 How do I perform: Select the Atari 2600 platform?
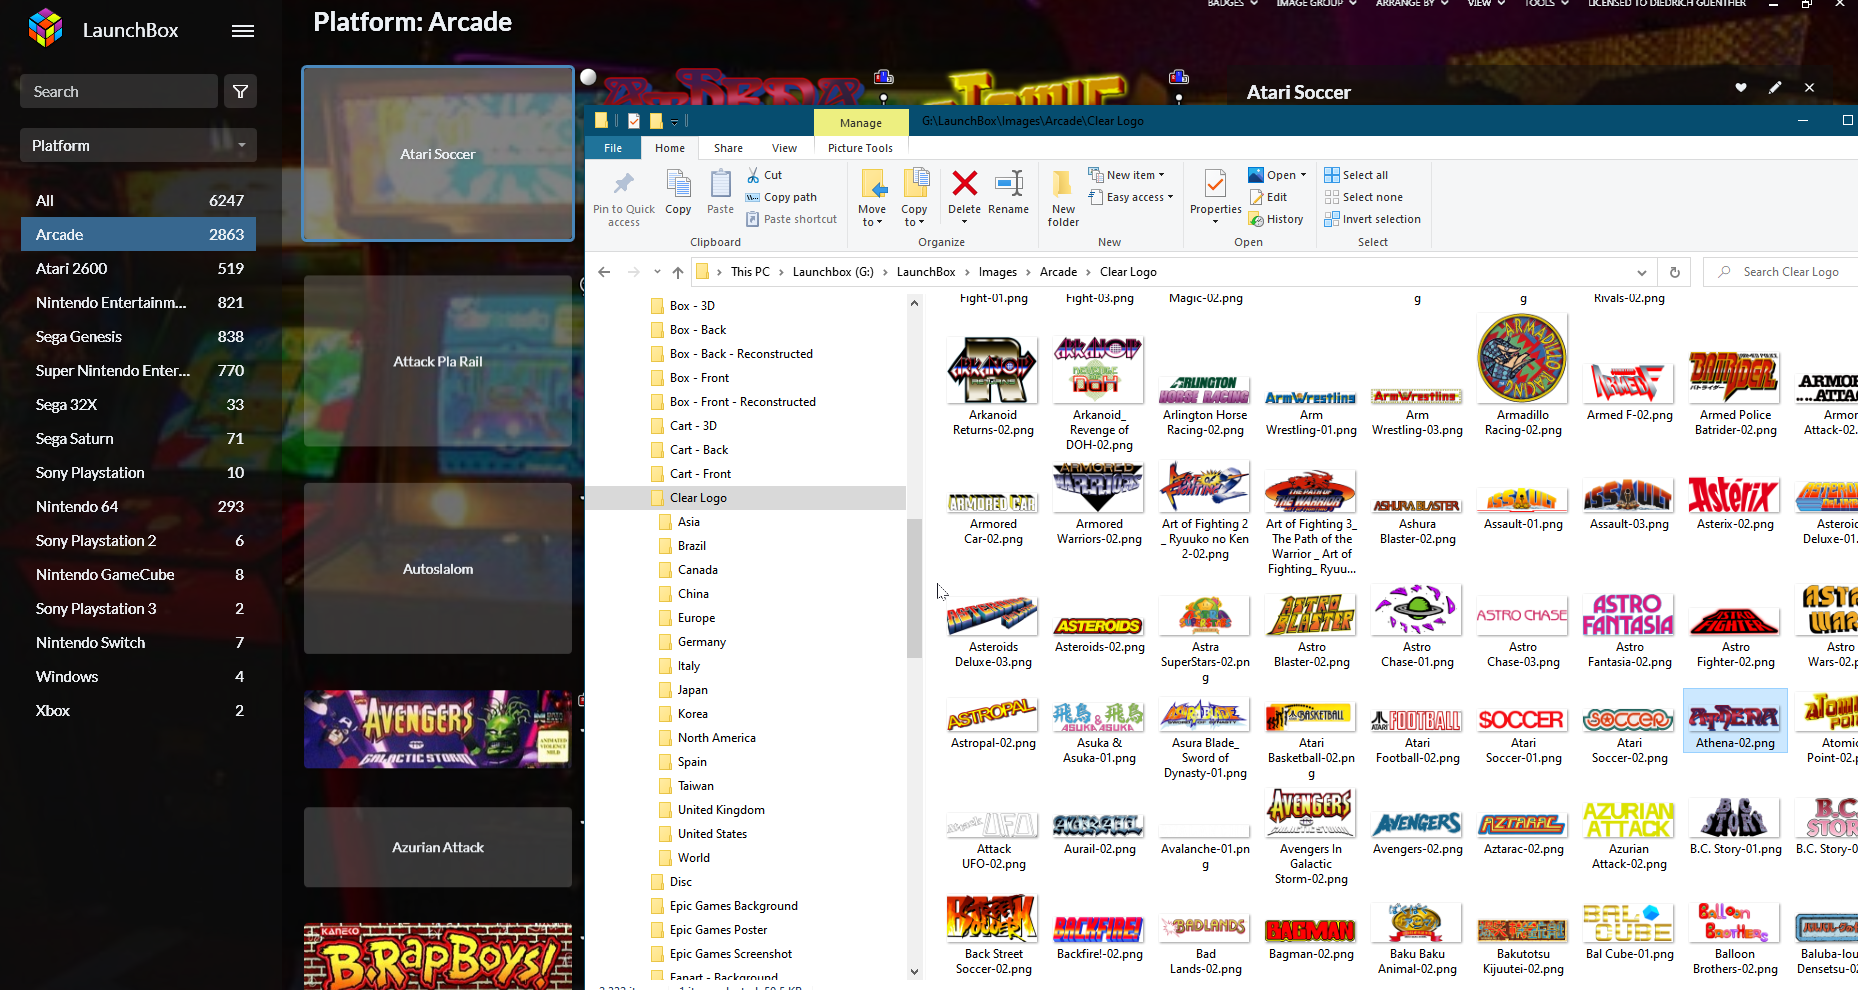(x=138, y=268)
